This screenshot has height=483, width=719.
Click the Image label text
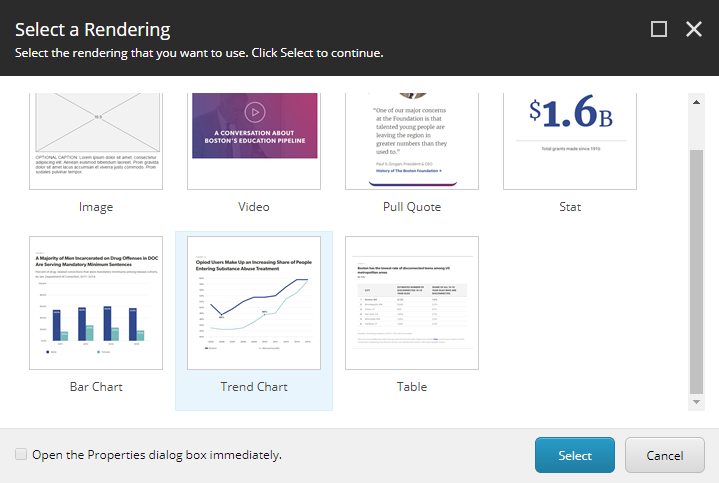click(96, 207)
